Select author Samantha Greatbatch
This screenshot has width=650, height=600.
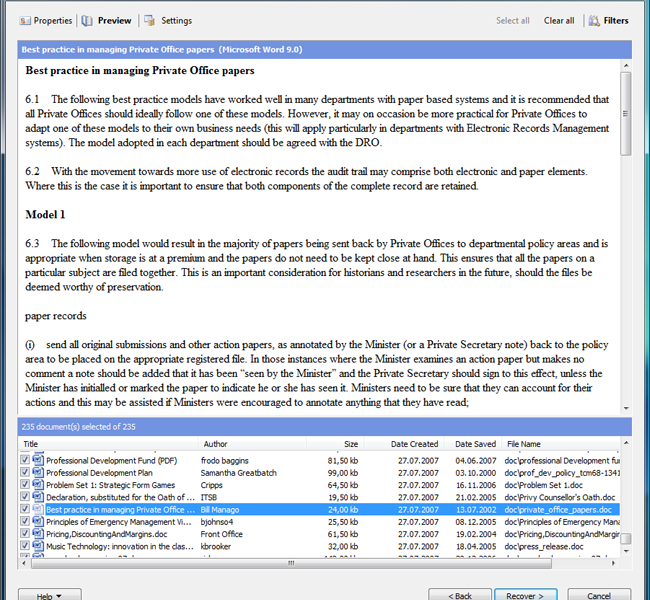(x=238, y=473)
